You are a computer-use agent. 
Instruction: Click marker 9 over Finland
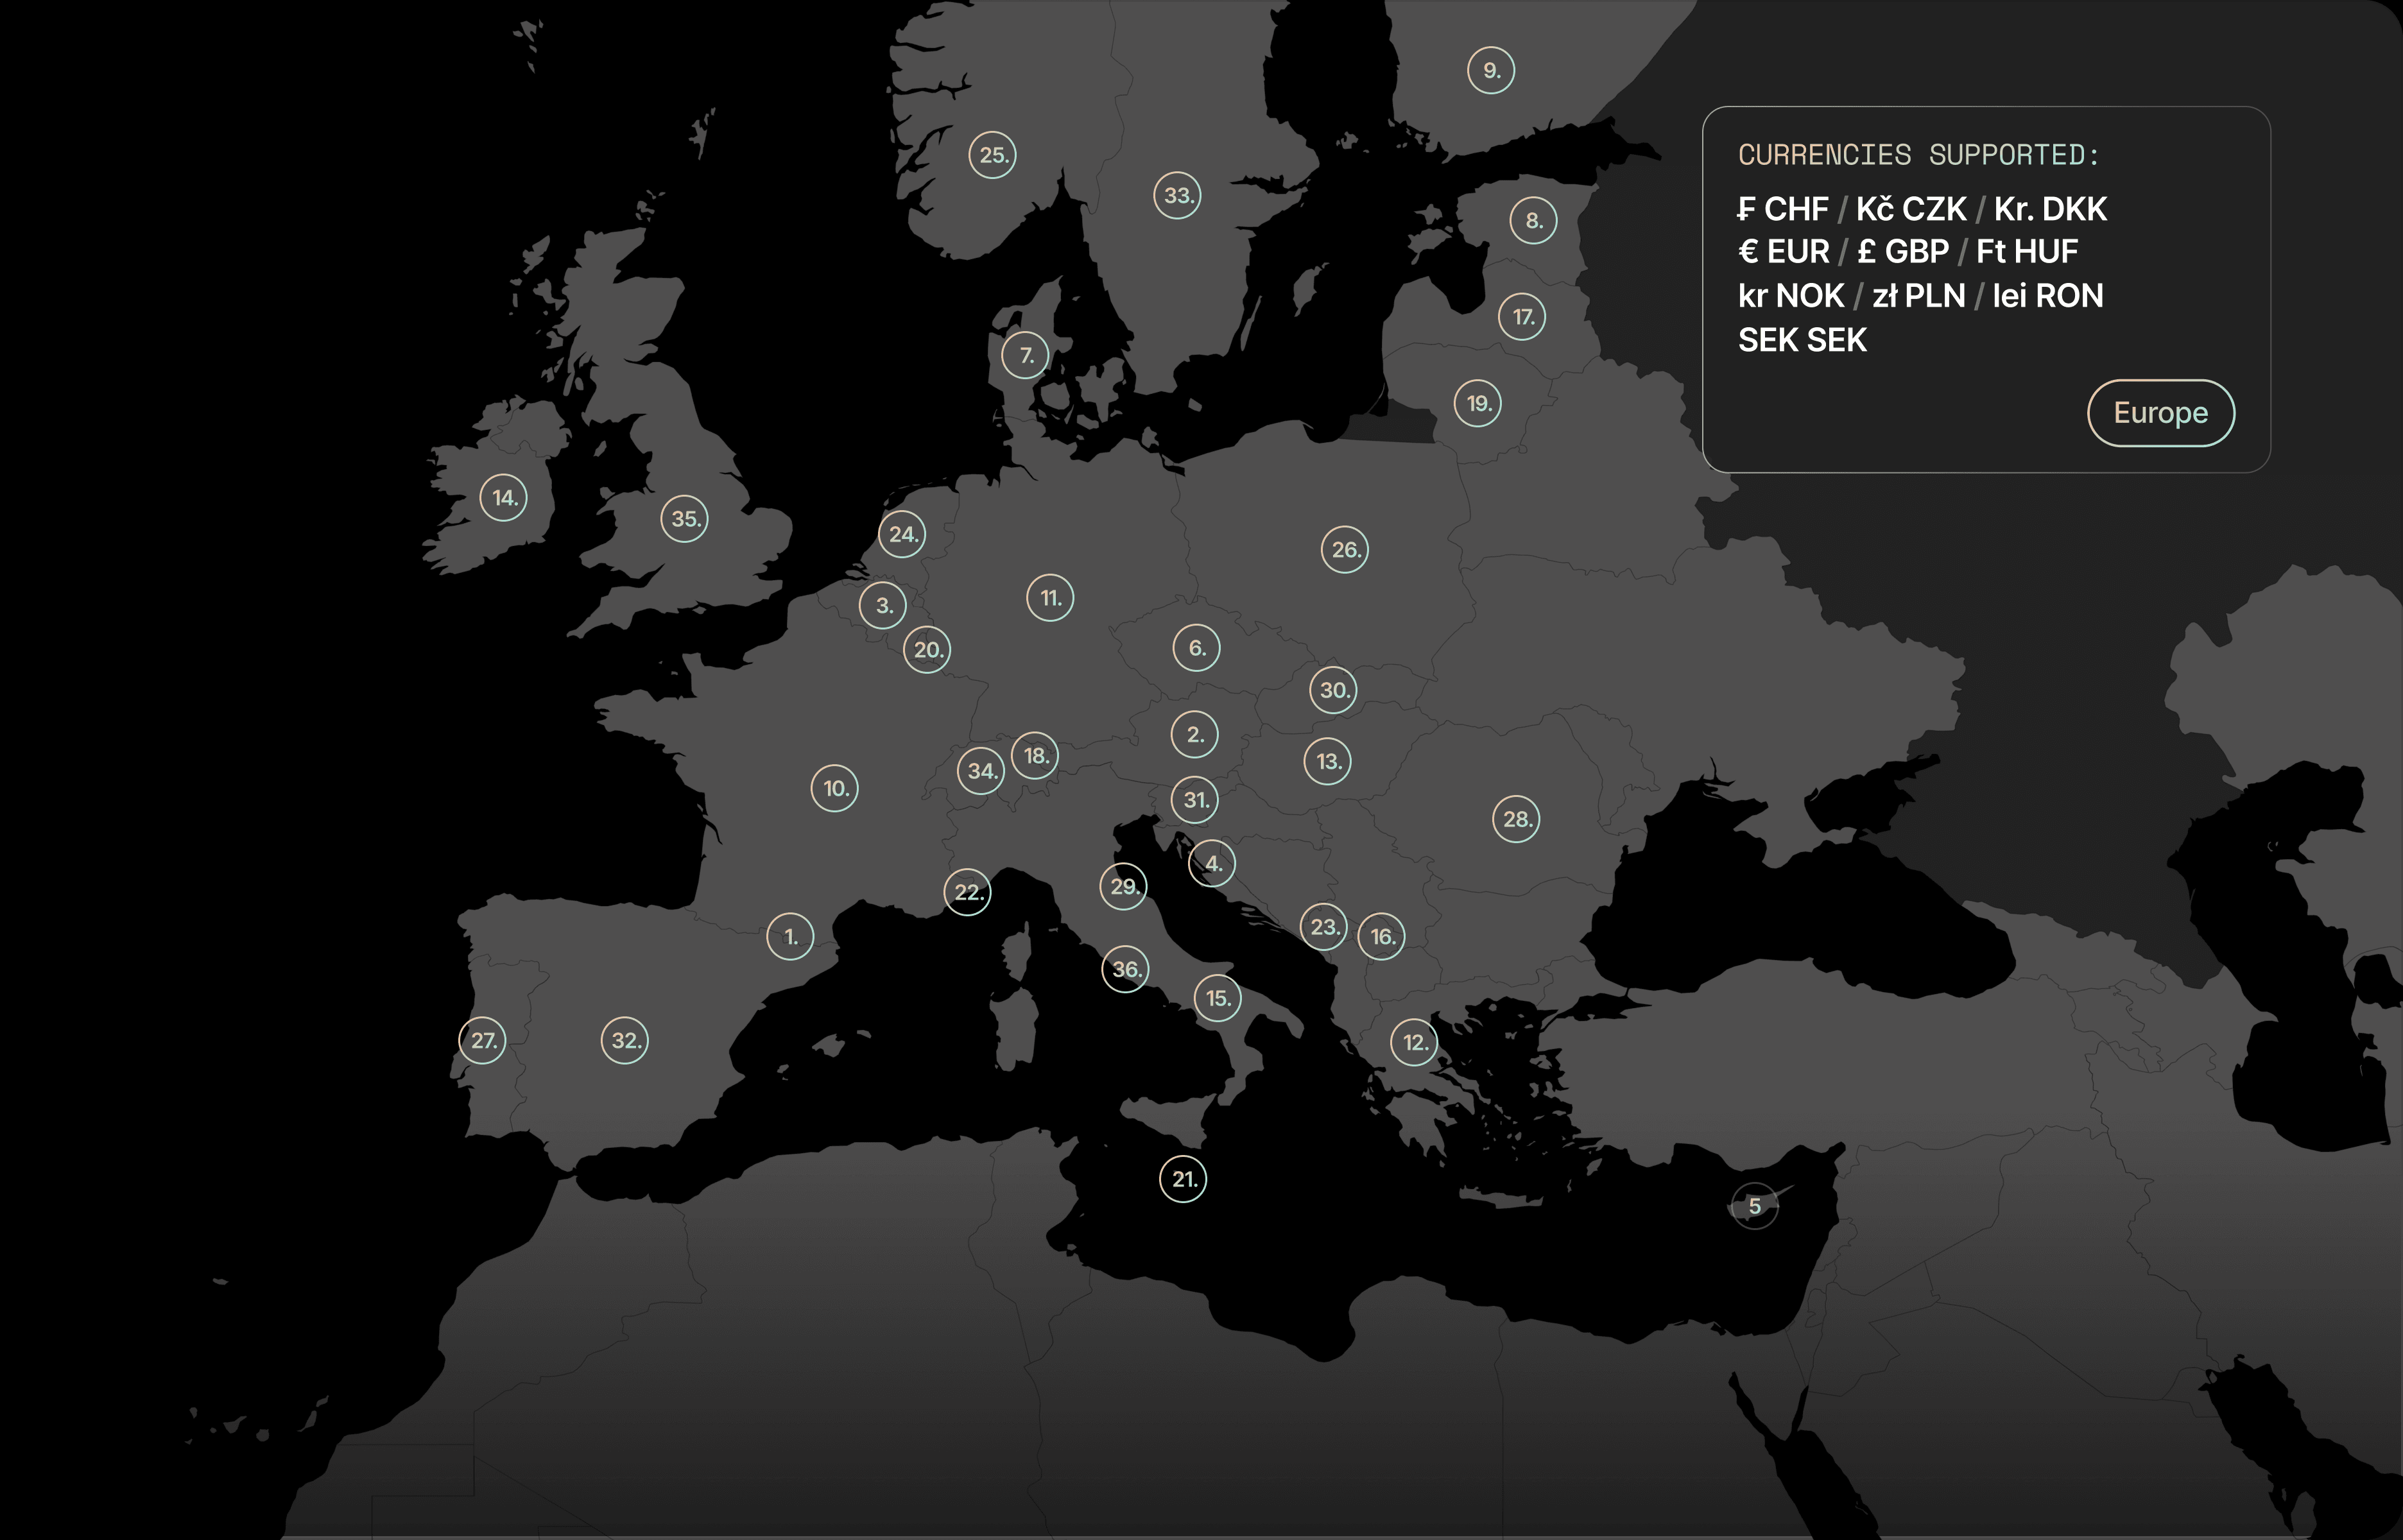coord(1491,70)
